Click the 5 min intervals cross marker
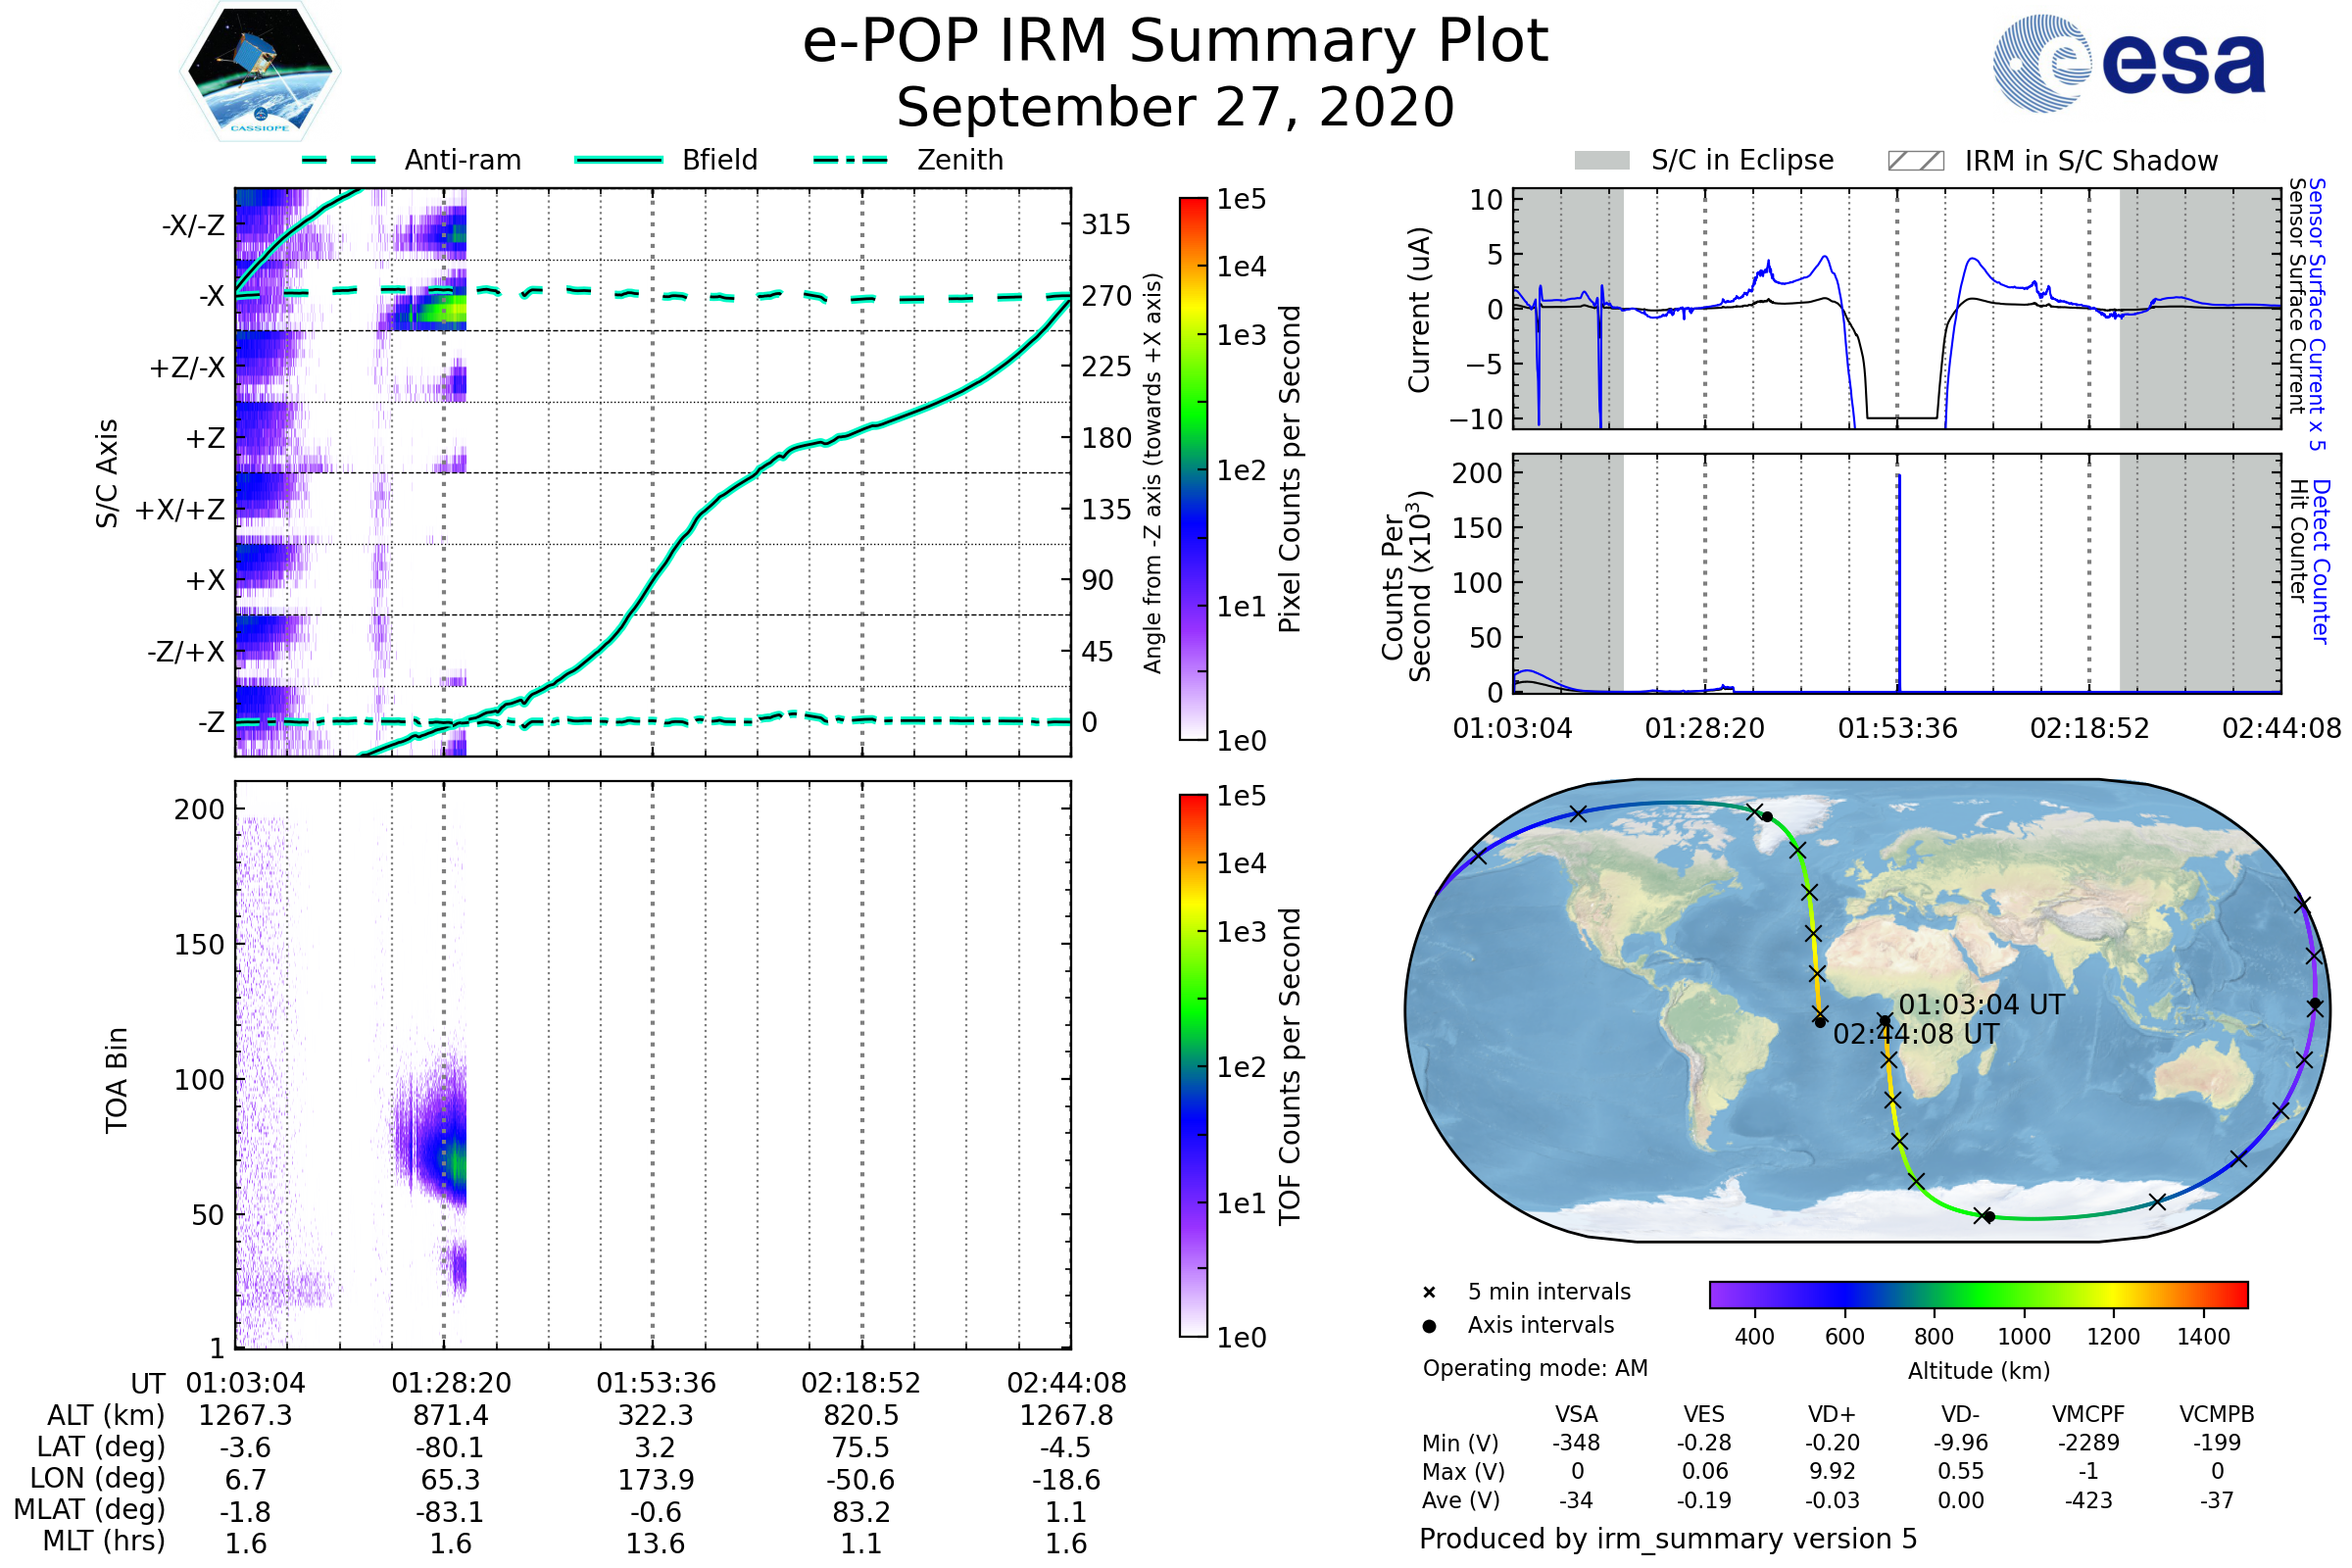 tap(1429, 1293)
